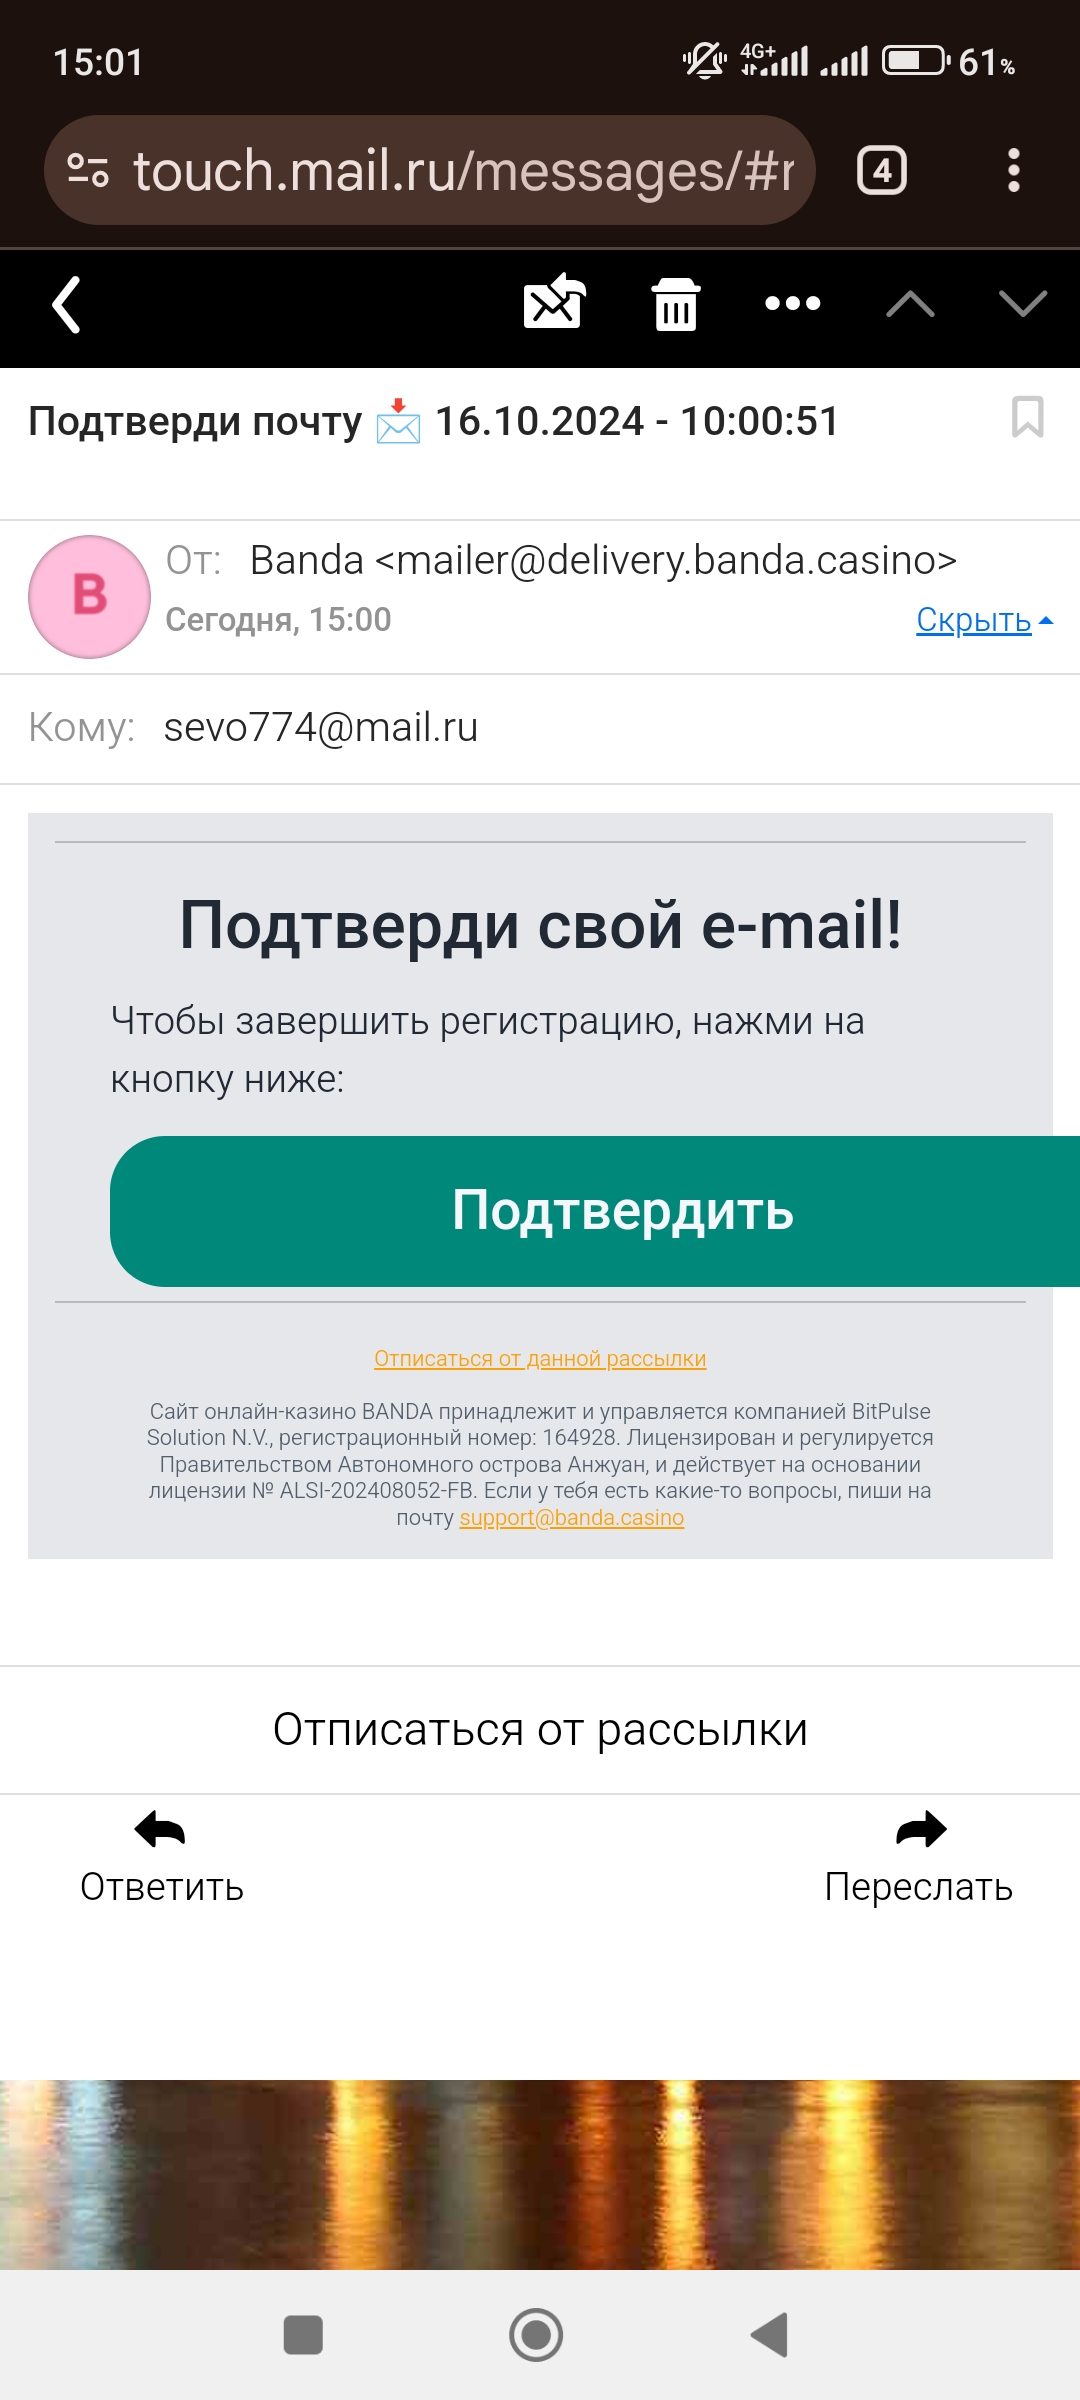Image resolution: width=1080 pixels, height=2400 pixels.
Task: Click the touch.mail.ru address bar
Action: click(x=430, y=171)
